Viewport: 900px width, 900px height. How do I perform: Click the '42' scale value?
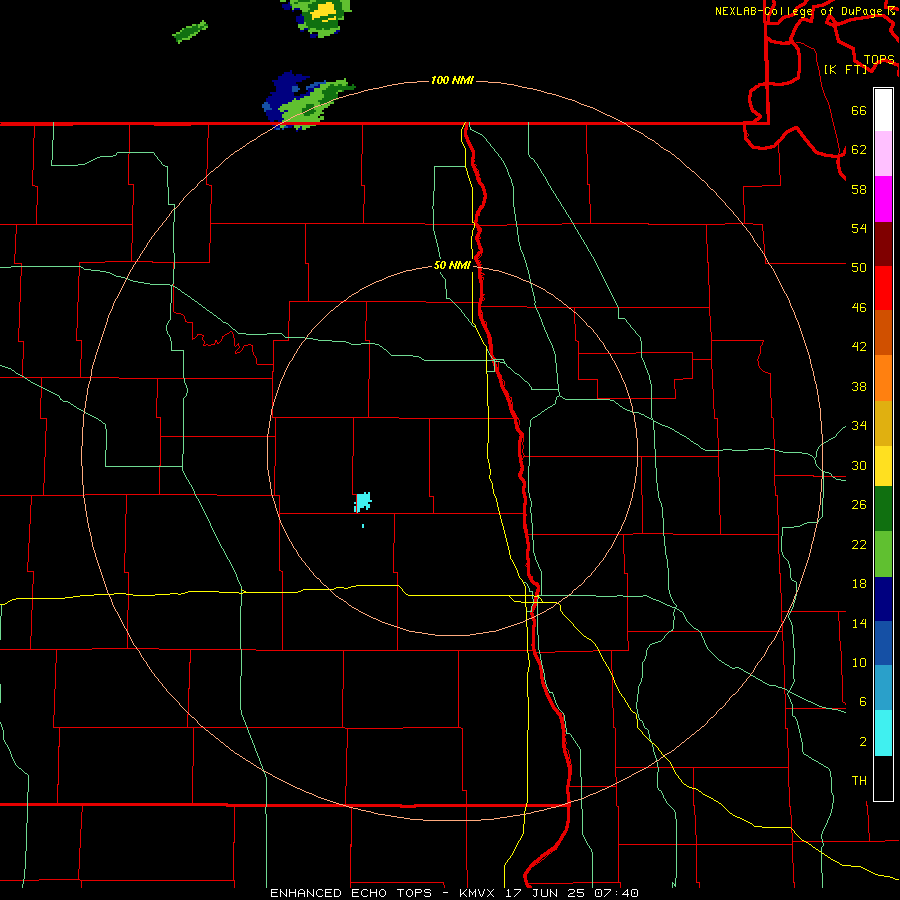click(x=859, y=347)
